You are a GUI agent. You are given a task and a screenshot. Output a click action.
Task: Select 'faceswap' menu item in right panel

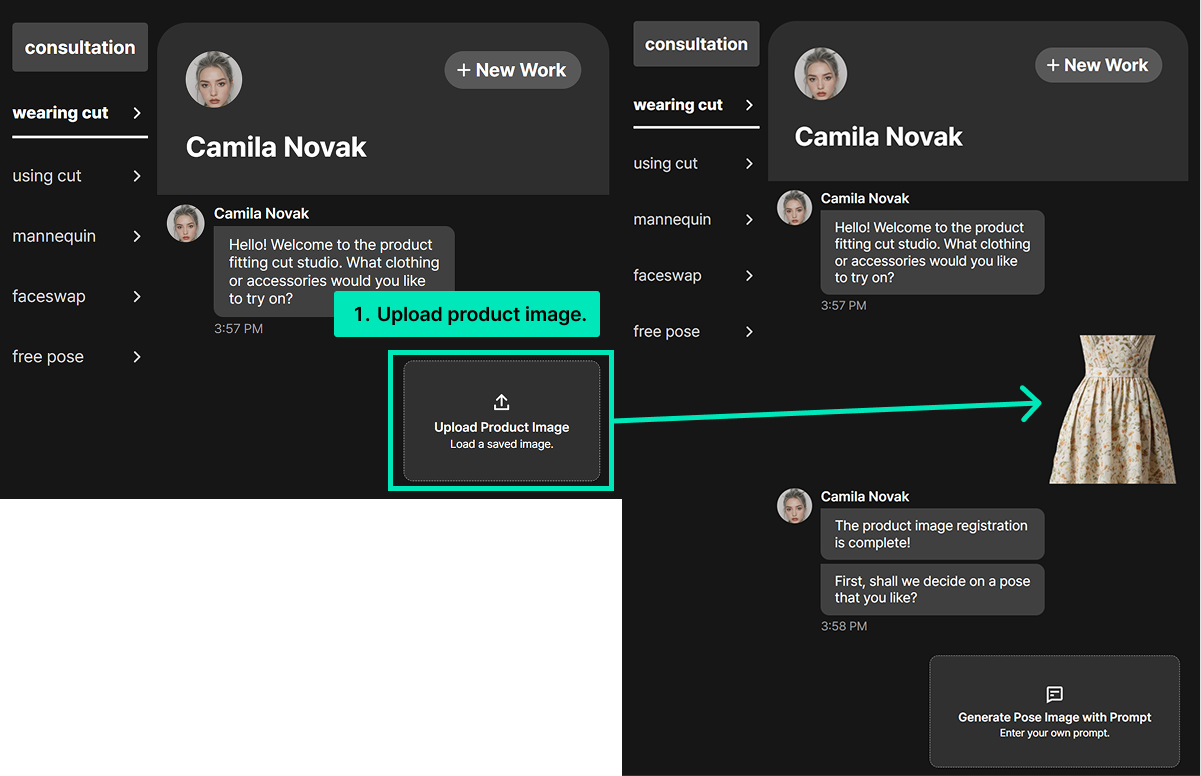click(x=696, y=275)
